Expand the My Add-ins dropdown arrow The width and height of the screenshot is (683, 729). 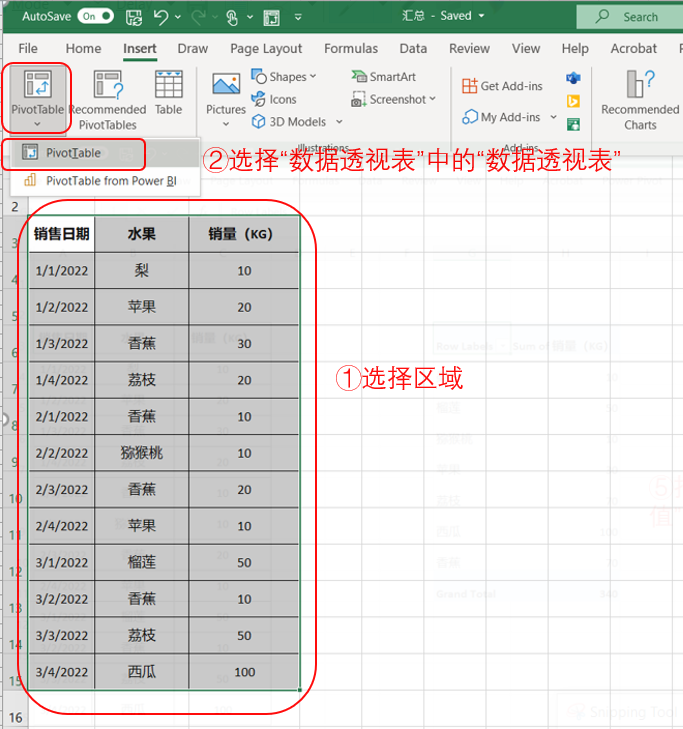553,117
